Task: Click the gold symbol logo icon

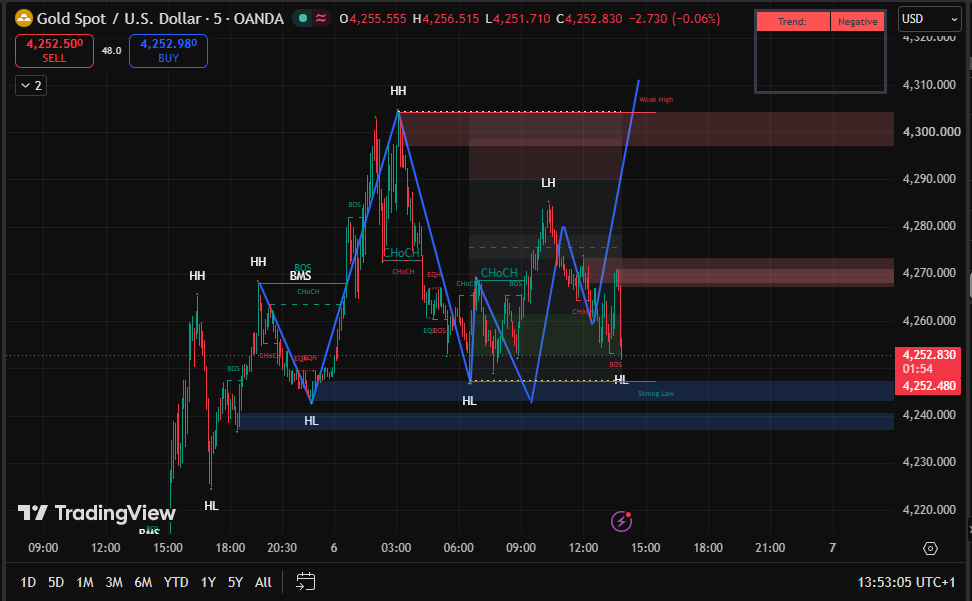Action: tap(24, 19)
